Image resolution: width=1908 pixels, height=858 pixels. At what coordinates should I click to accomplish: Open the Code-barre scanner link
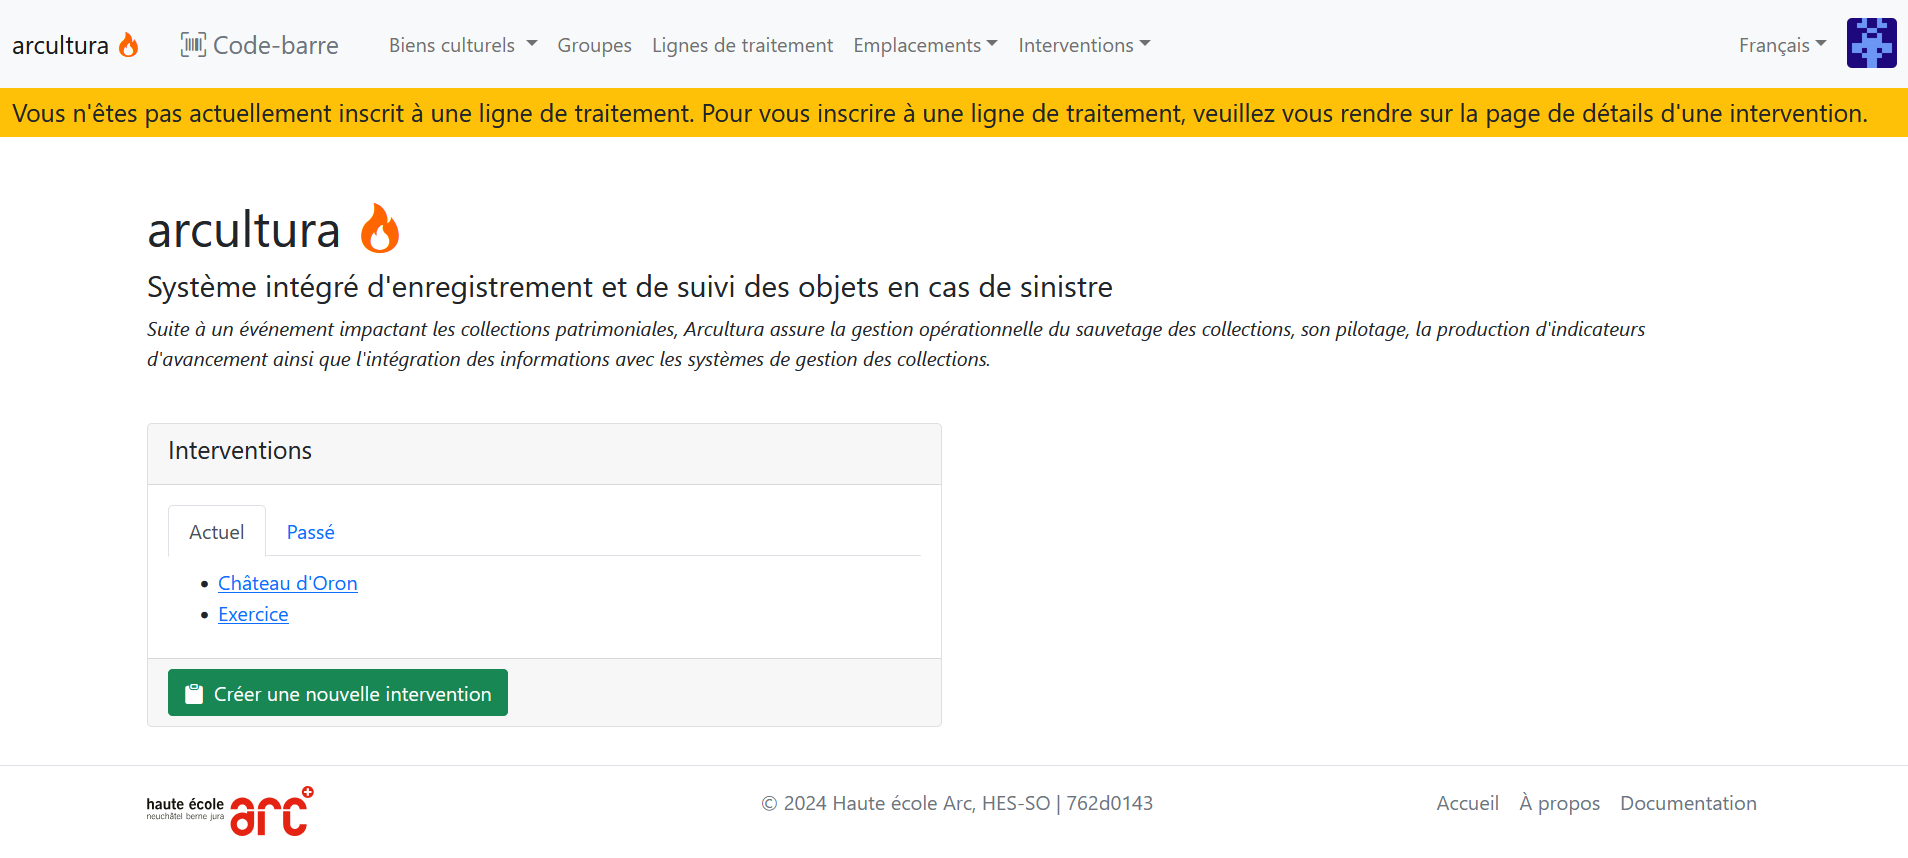tap(259, 45)
